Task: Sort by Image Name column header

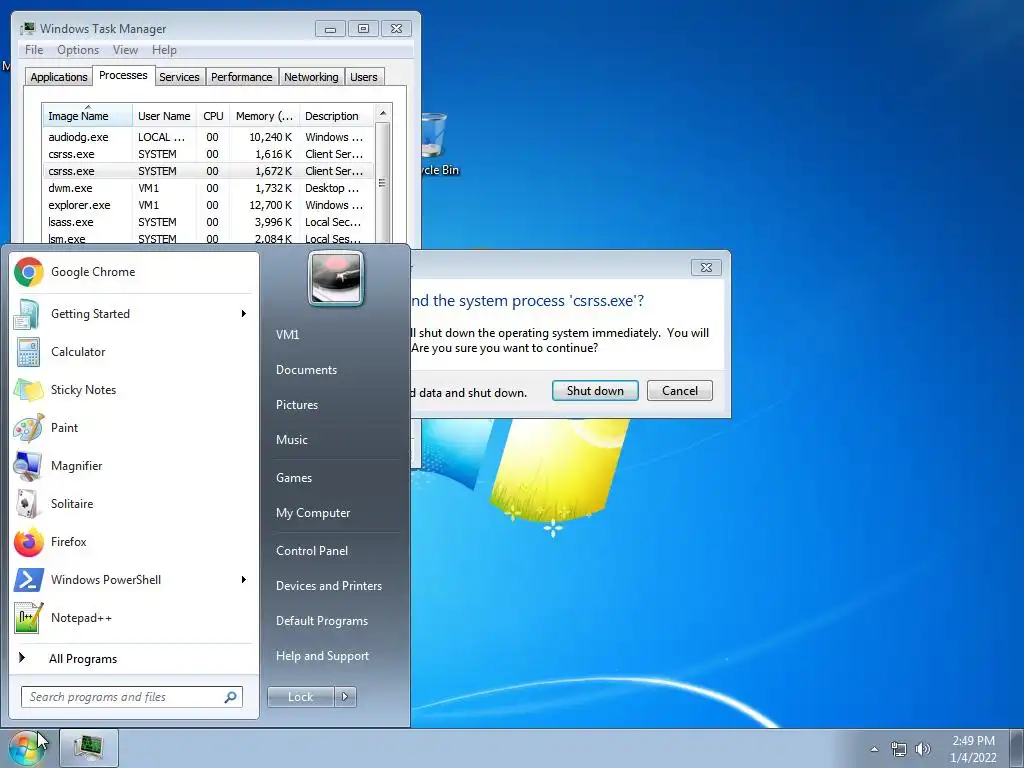Action: tap(88, 116)
